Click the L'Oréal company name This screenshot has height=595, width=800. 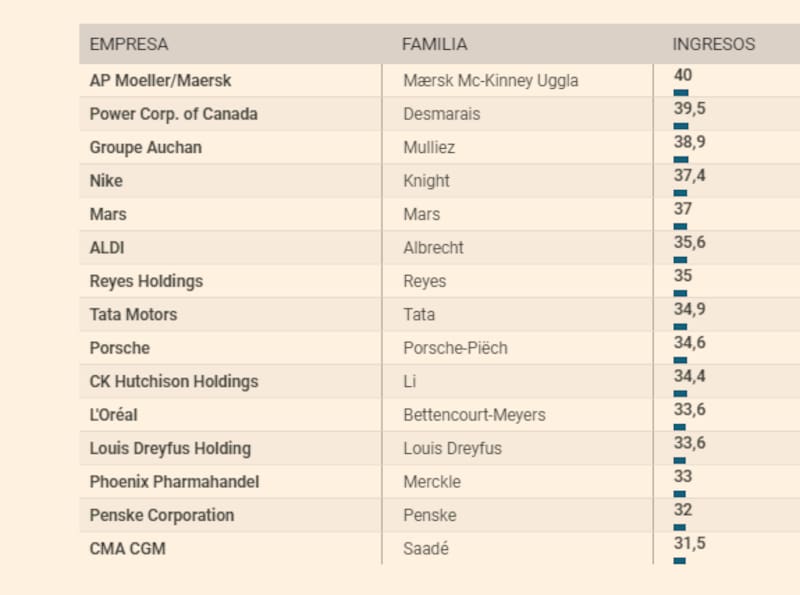pos(113,414)
